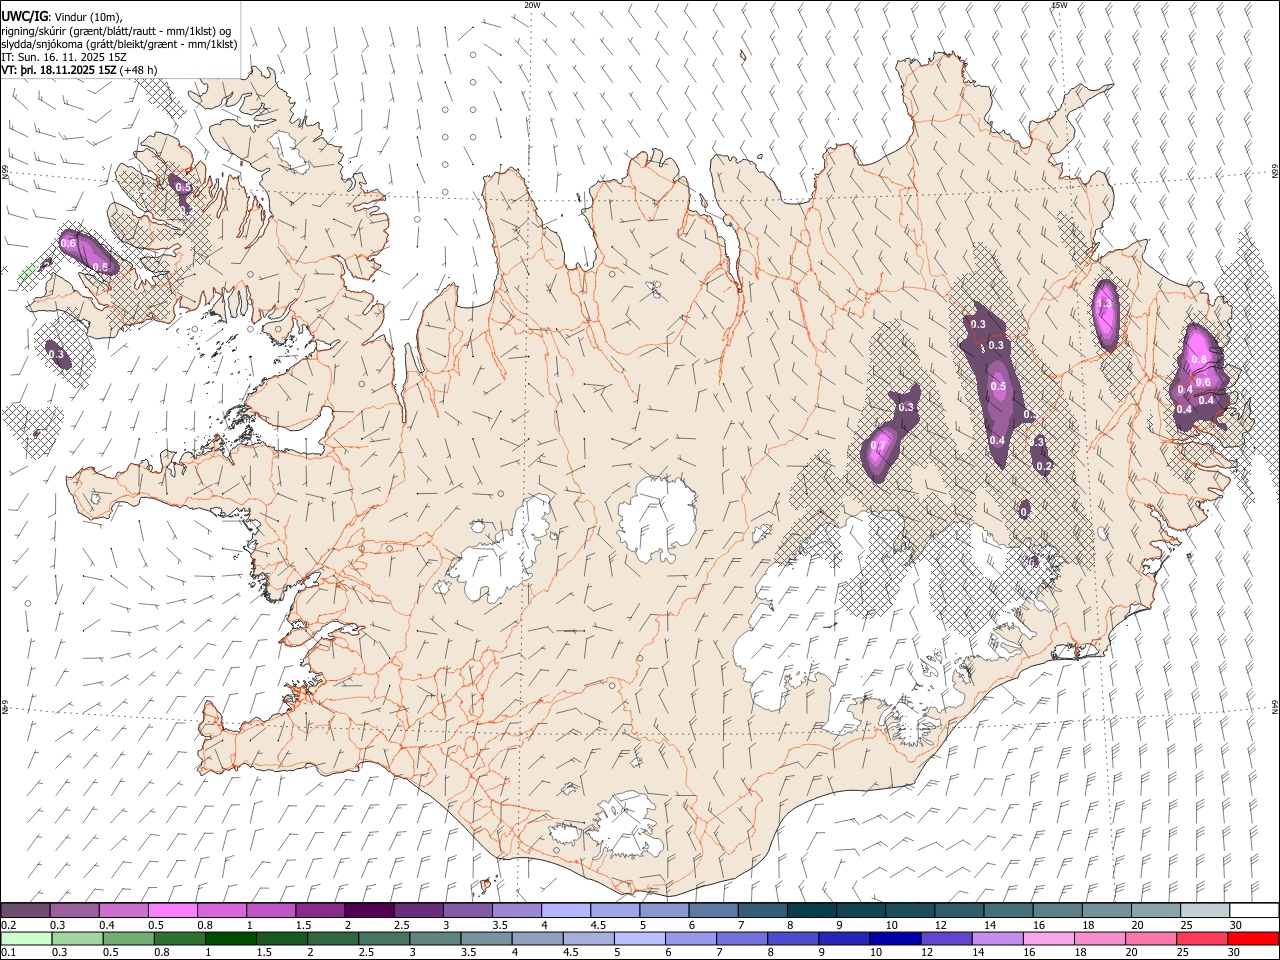The height and width of the screenshot is (960, 1280).
Task: Click the '1.3' snowfall value on the map
Action: (x=1104, y=304)
